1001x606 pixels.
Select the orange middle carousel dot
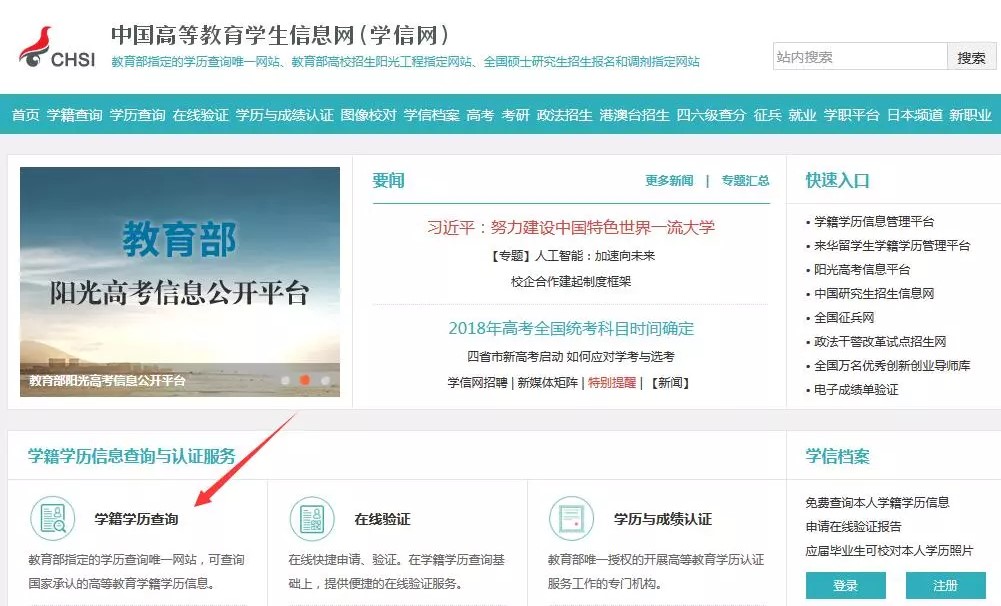coord(305,380)
